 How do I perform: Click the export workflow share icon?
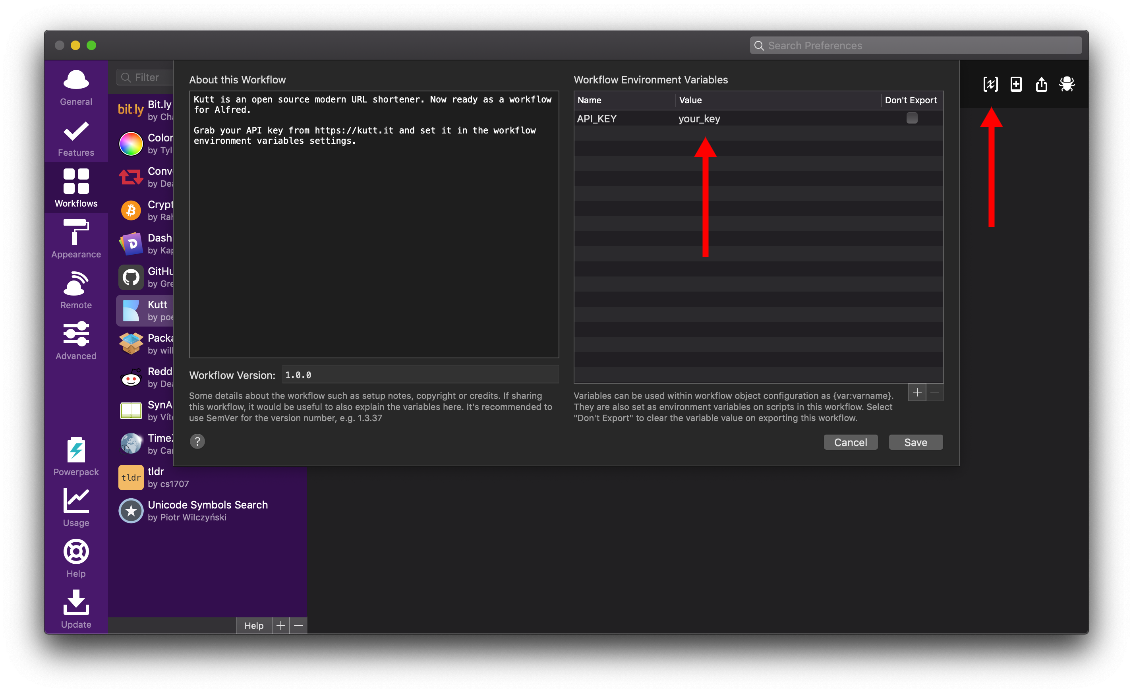point(1041,85)
